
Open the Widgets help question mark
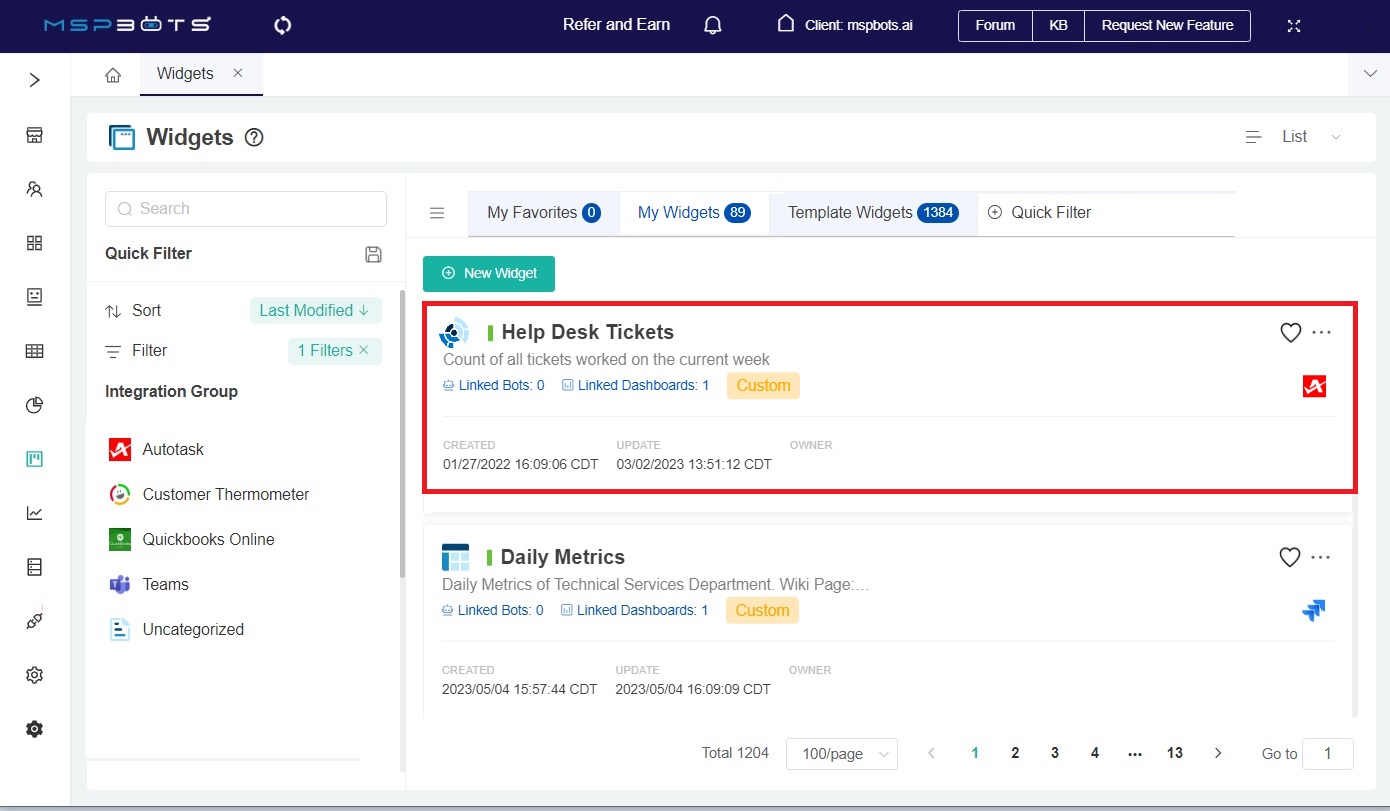[254, 138]
